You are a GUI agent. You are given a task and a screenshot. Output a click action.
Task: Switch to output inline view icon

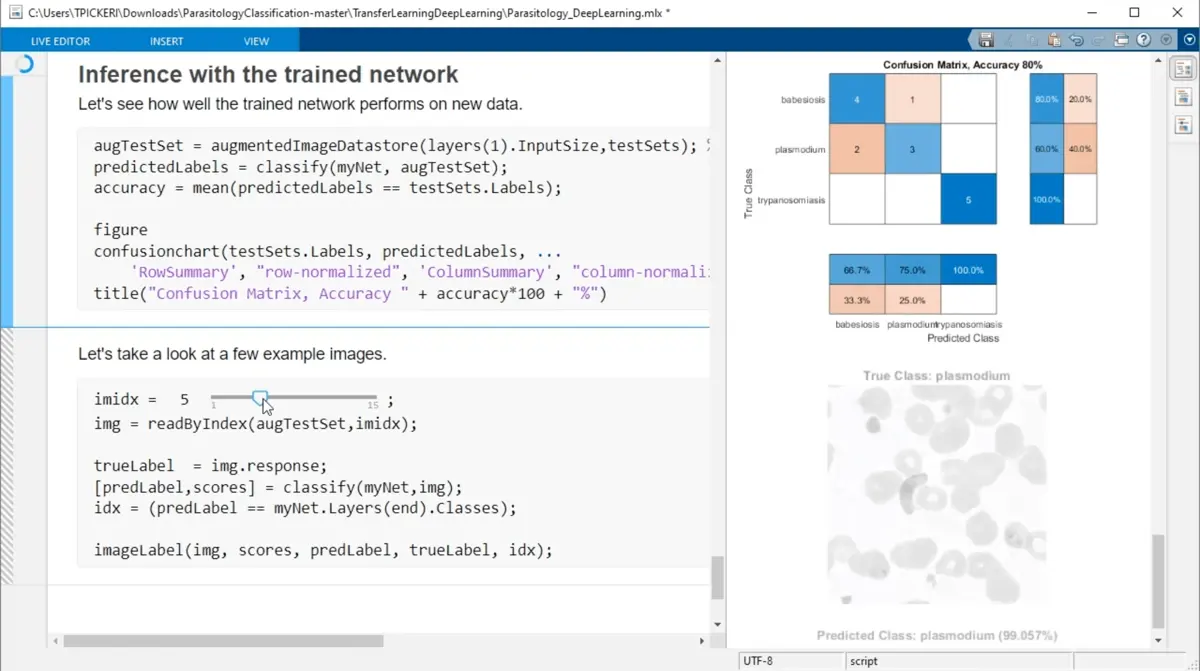pos(1183,97)
